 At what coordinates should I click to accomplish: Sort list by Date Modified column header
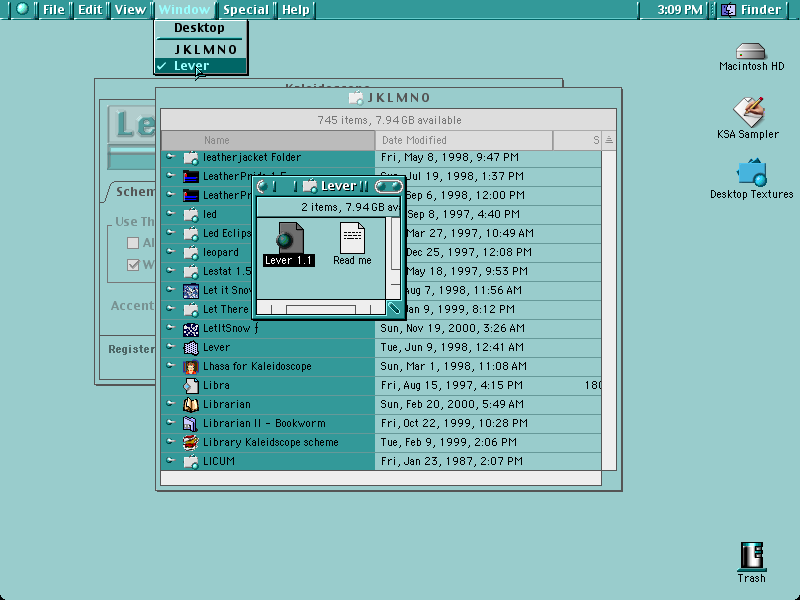click(464, 140)
